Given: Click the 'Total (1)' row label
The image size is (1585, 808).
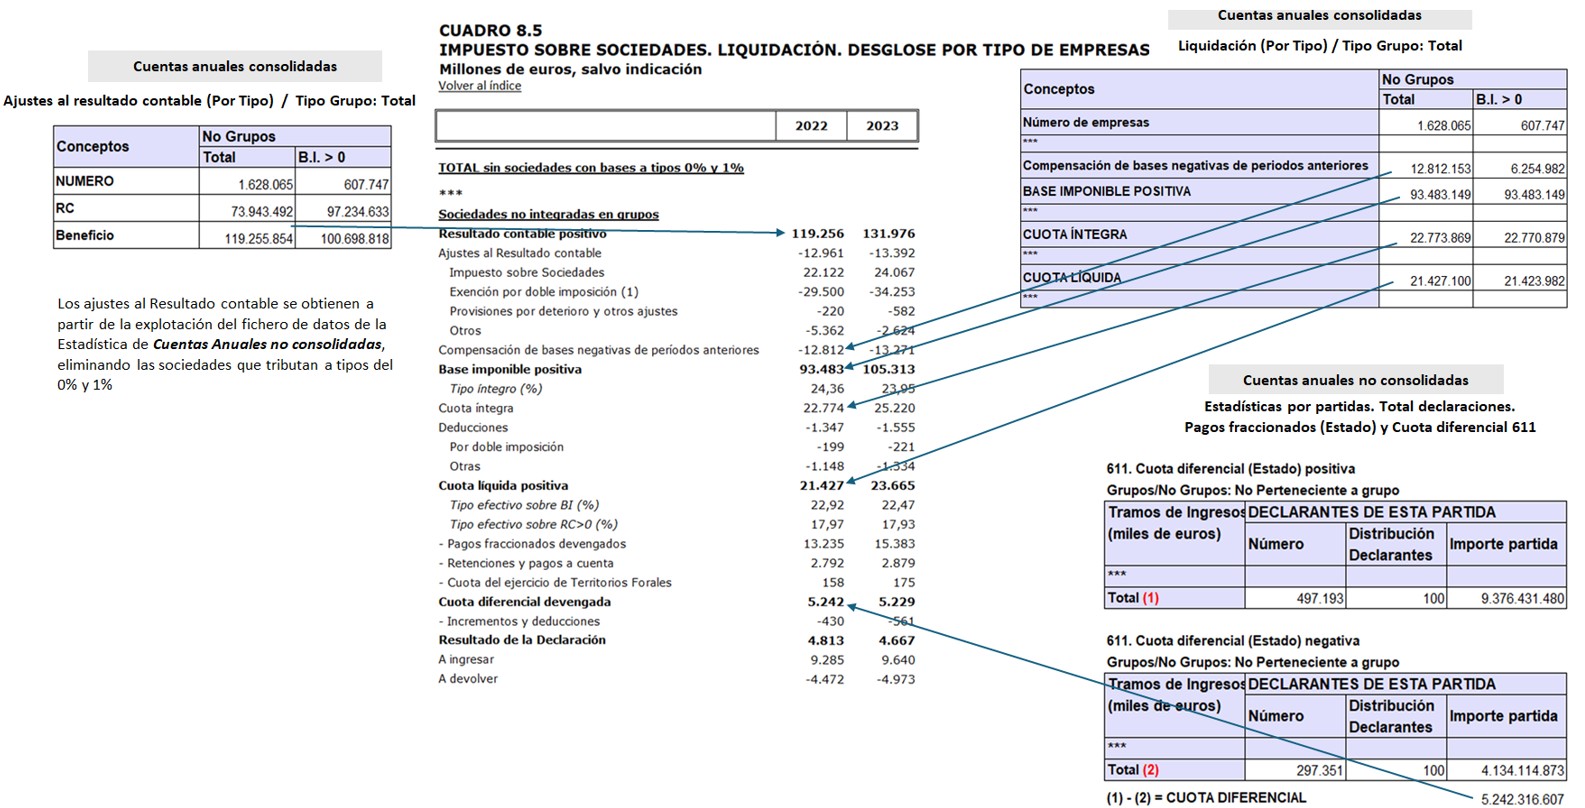Looking at the screenshot, I should pos(1133,598).
